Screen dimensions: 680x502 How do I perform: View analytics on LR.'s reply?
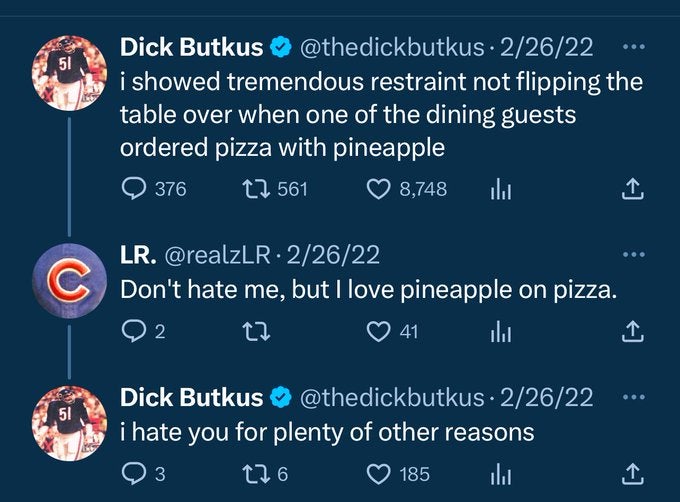coord(499,331)
